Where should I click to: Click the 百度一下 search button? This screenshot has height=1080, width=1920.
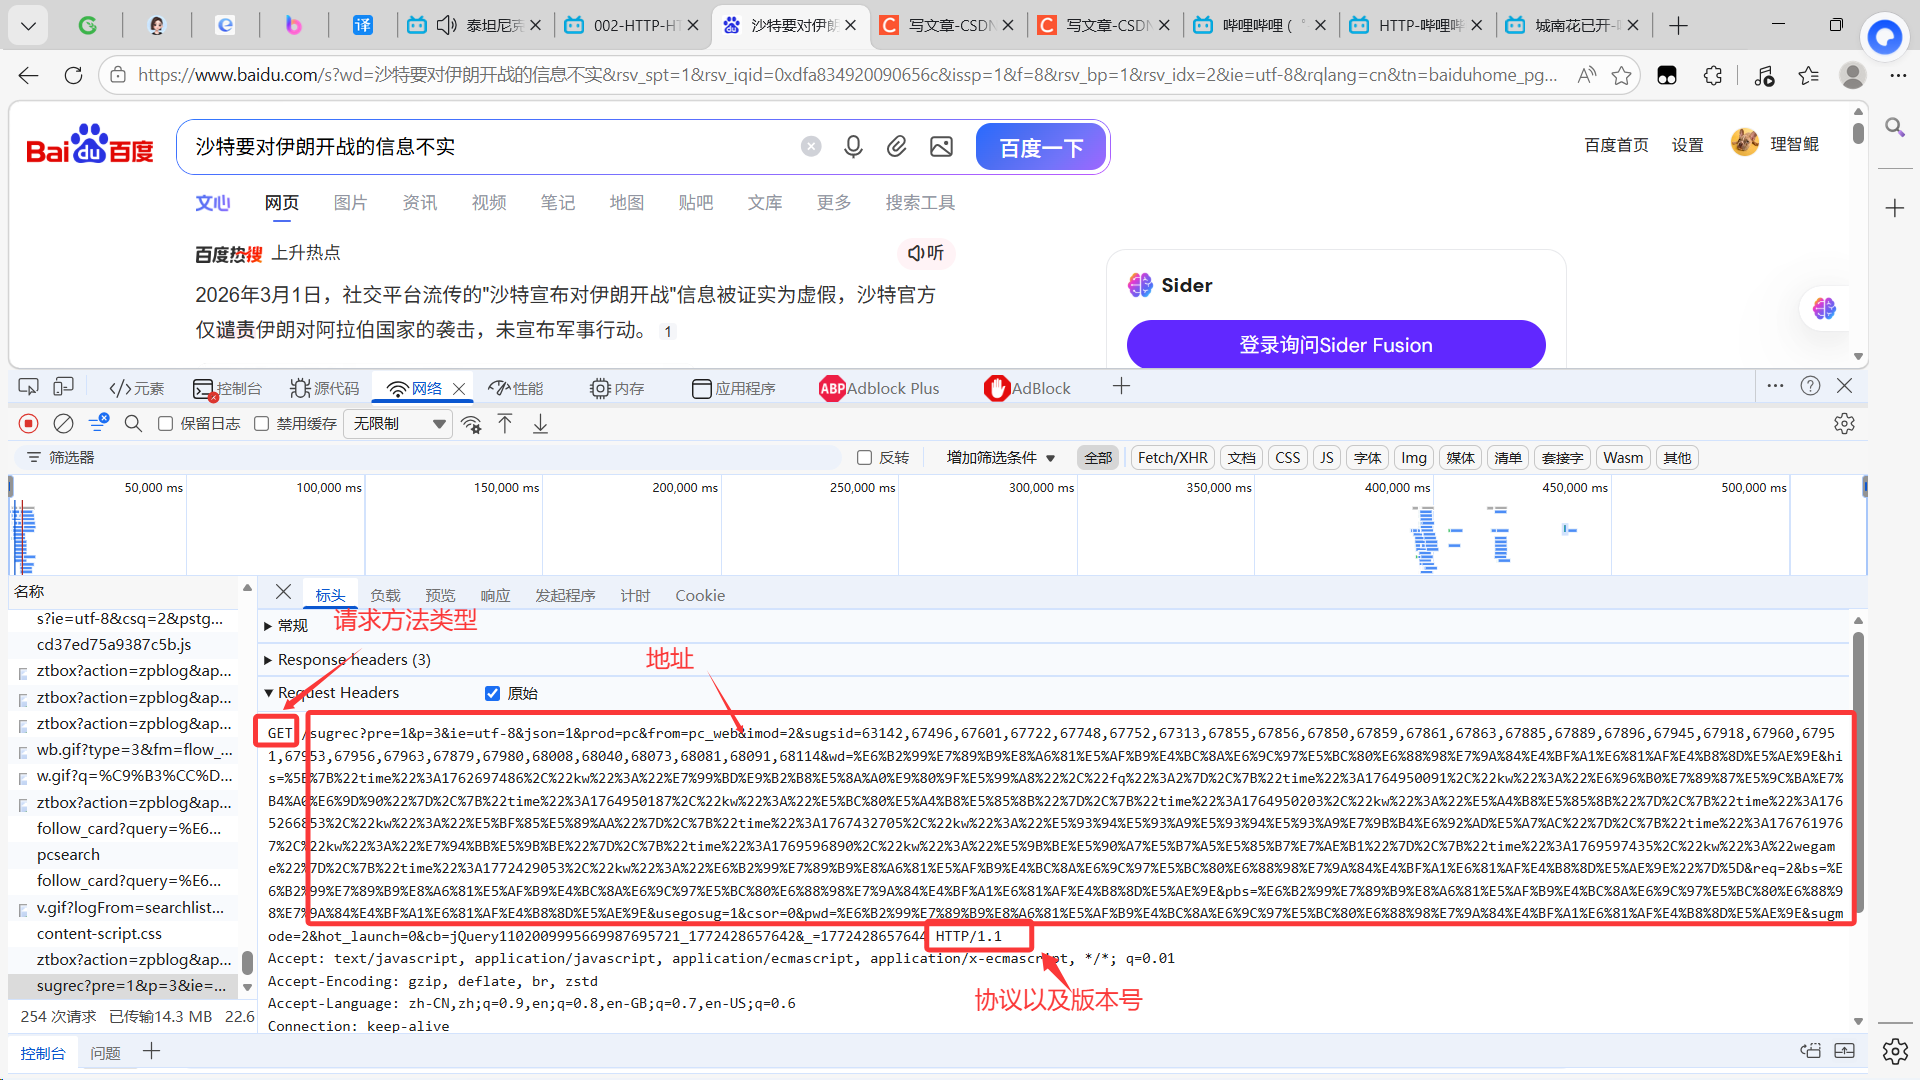1041,148
